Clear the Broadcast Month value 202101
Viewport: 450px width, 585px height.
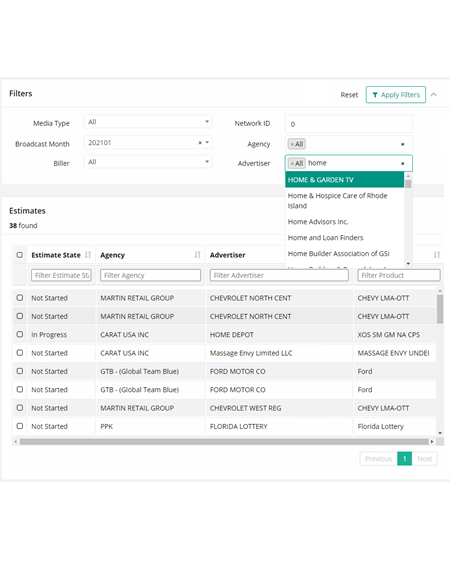[x=200, y=143]
